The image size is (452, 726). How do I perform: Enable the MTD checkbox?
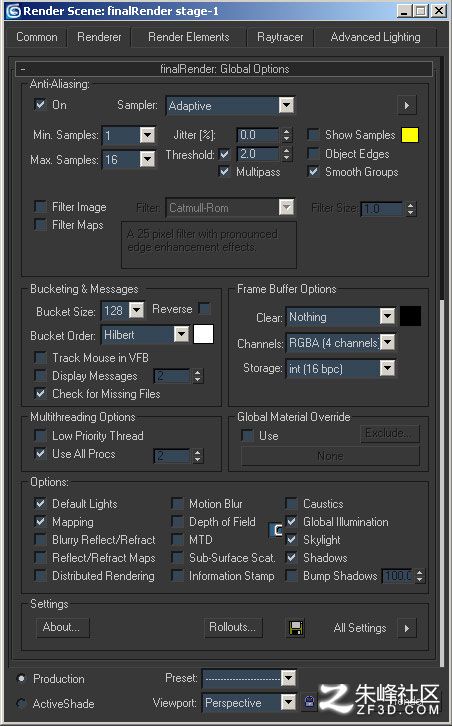(x=177, y=539)
